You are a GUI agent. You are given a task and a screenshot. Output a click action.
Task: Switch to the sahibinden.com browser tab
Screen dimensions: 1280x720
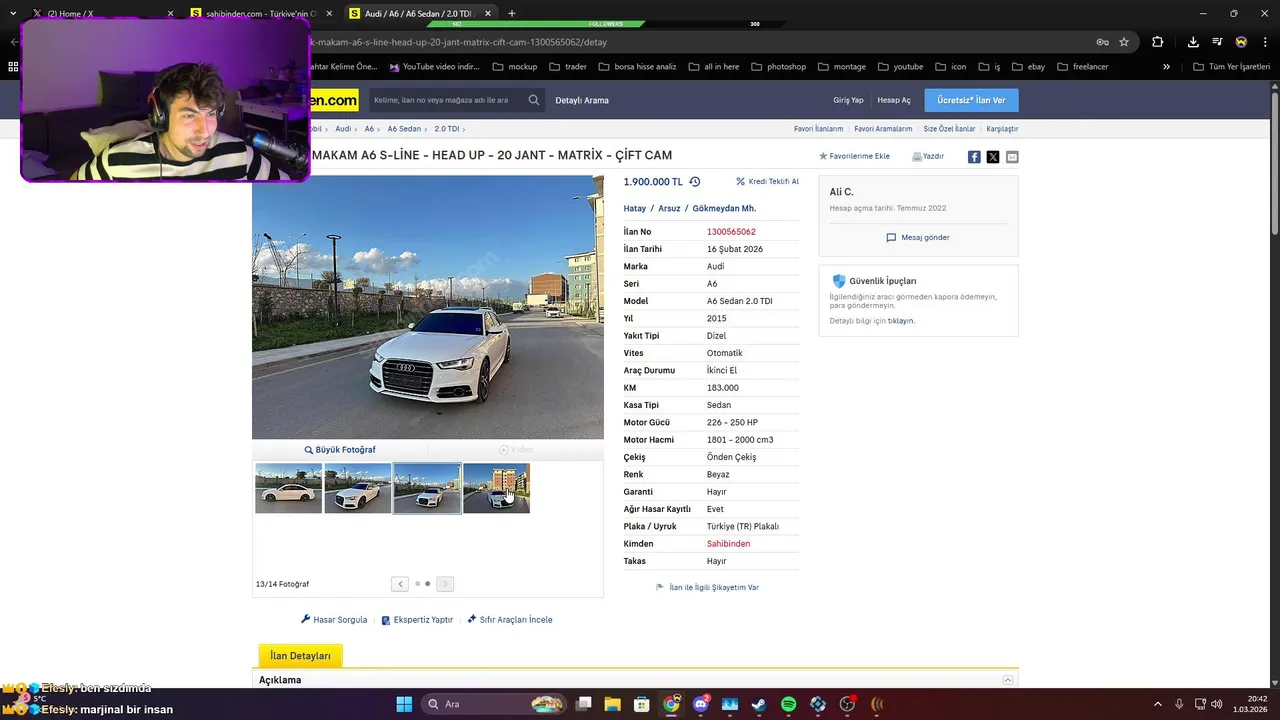(x=260, y=14)
